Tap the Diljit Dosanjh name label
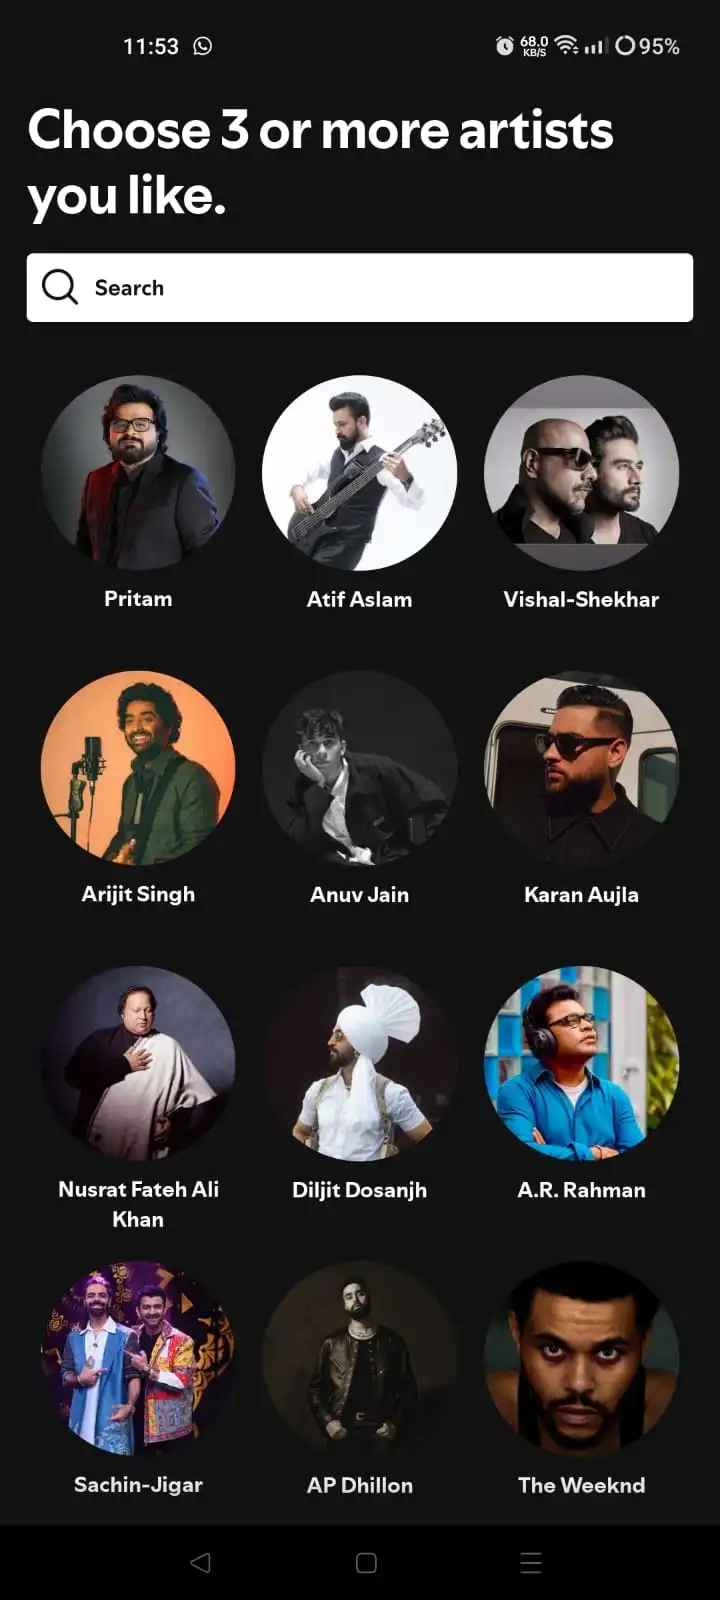720x1600 pixels. [x=360, y=1190]
